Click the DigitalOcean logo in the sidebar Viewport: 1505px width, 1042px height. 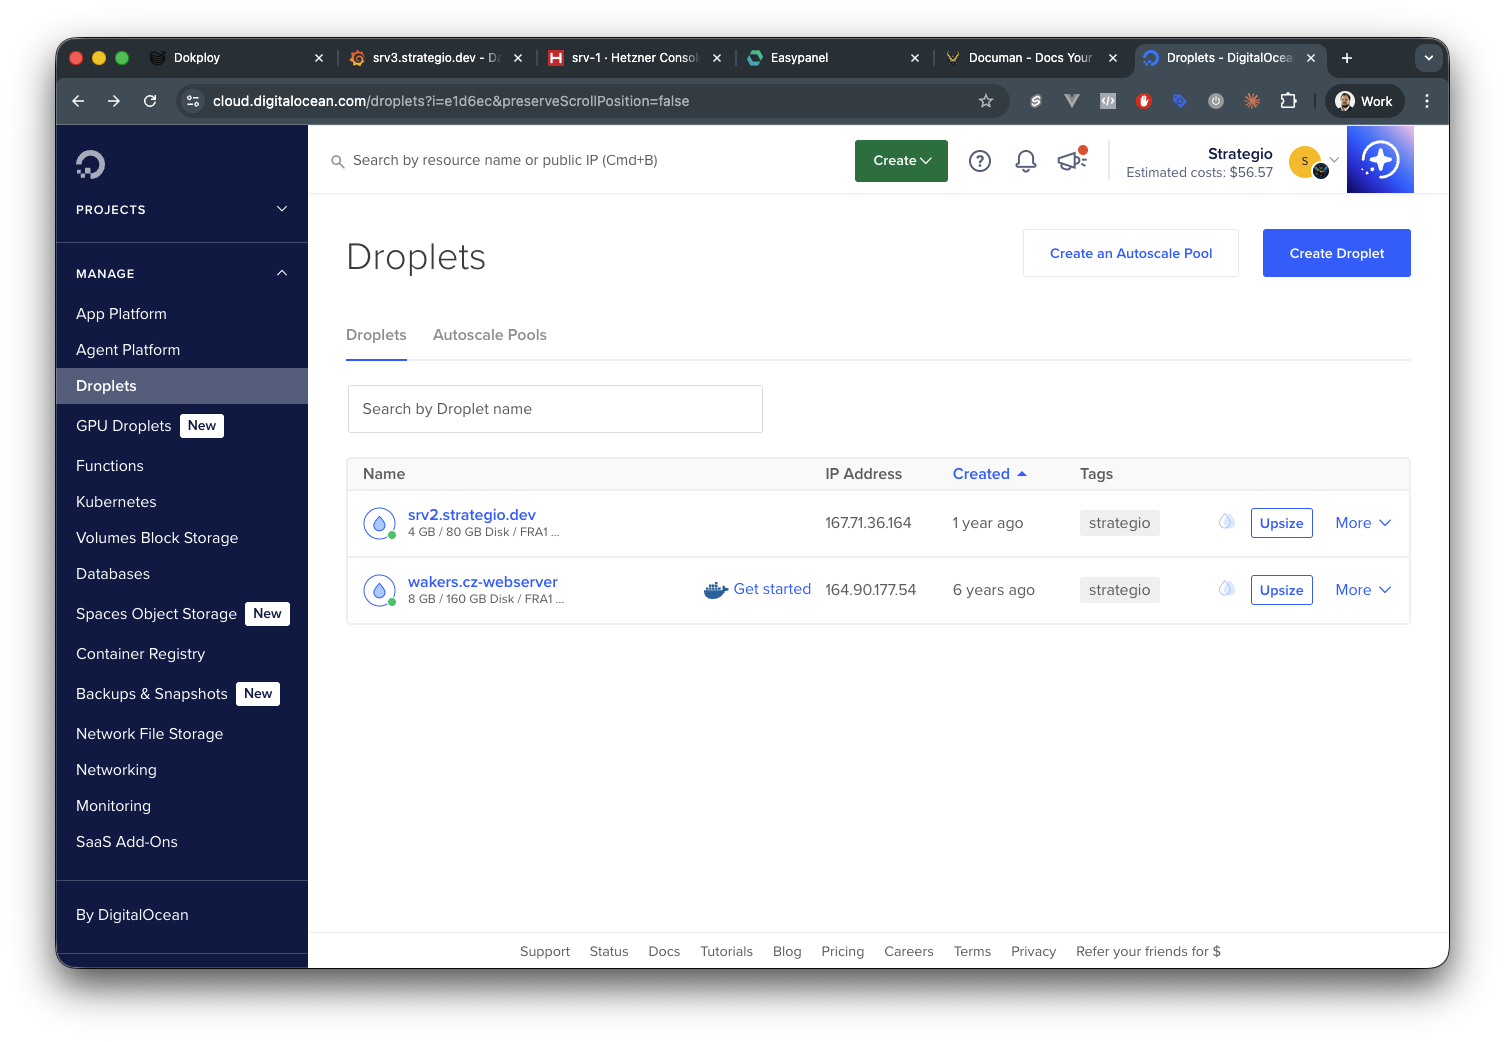point(90,164)
